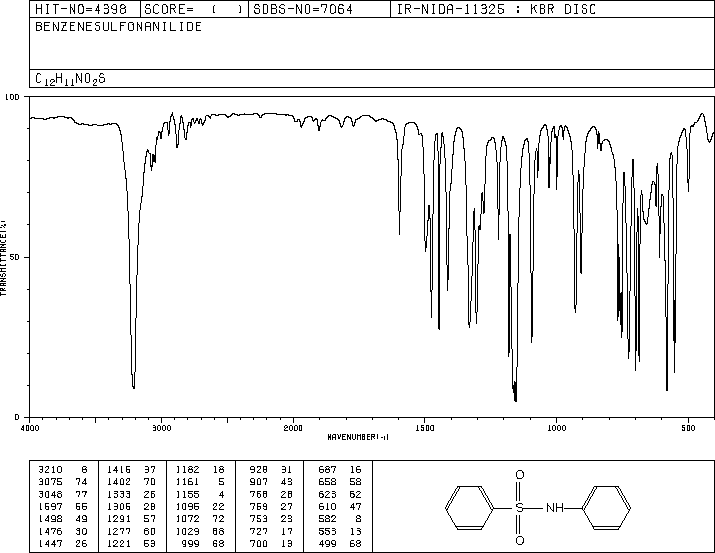This screenshot has height=553, width=715.
Task: Select peak table entry 1447
Action: (x=62, y=544)
